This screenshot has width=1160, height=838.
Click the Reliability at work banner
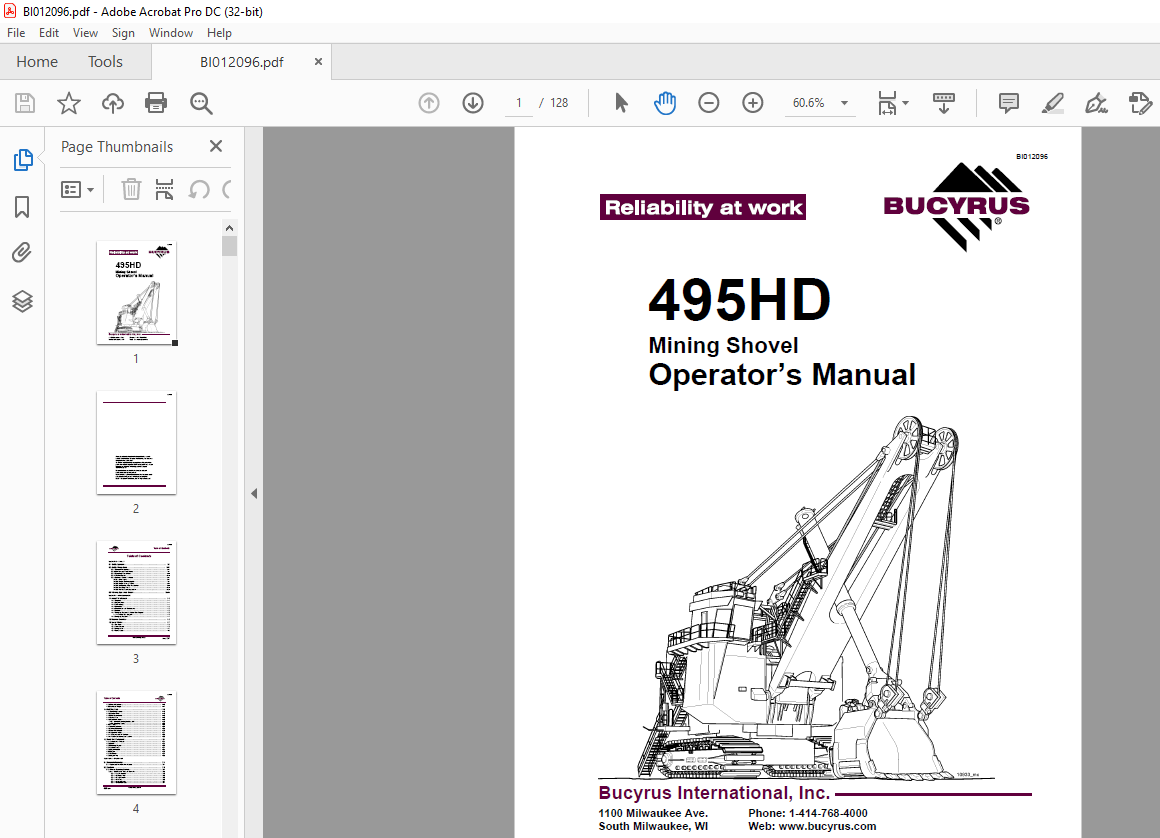703,207
